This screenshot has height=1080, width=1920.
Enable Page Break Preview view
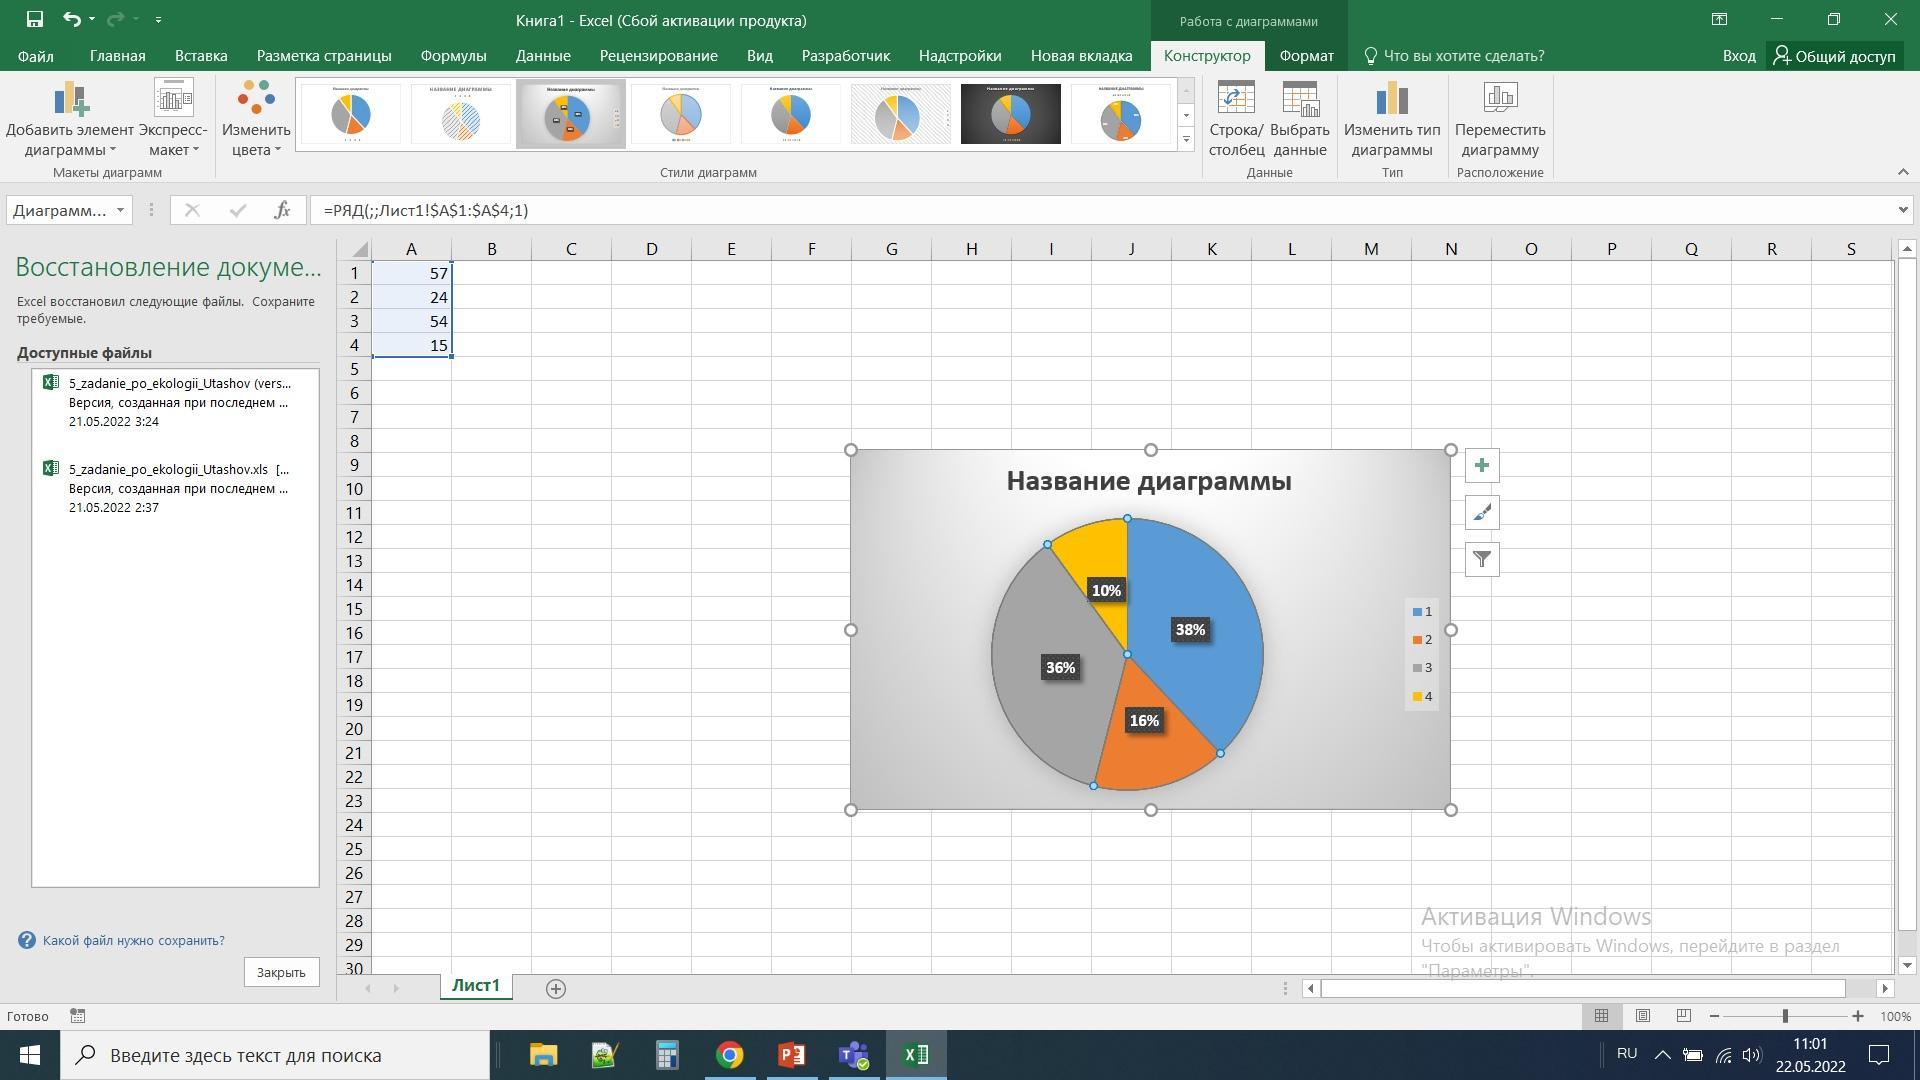[1683, 1016]
